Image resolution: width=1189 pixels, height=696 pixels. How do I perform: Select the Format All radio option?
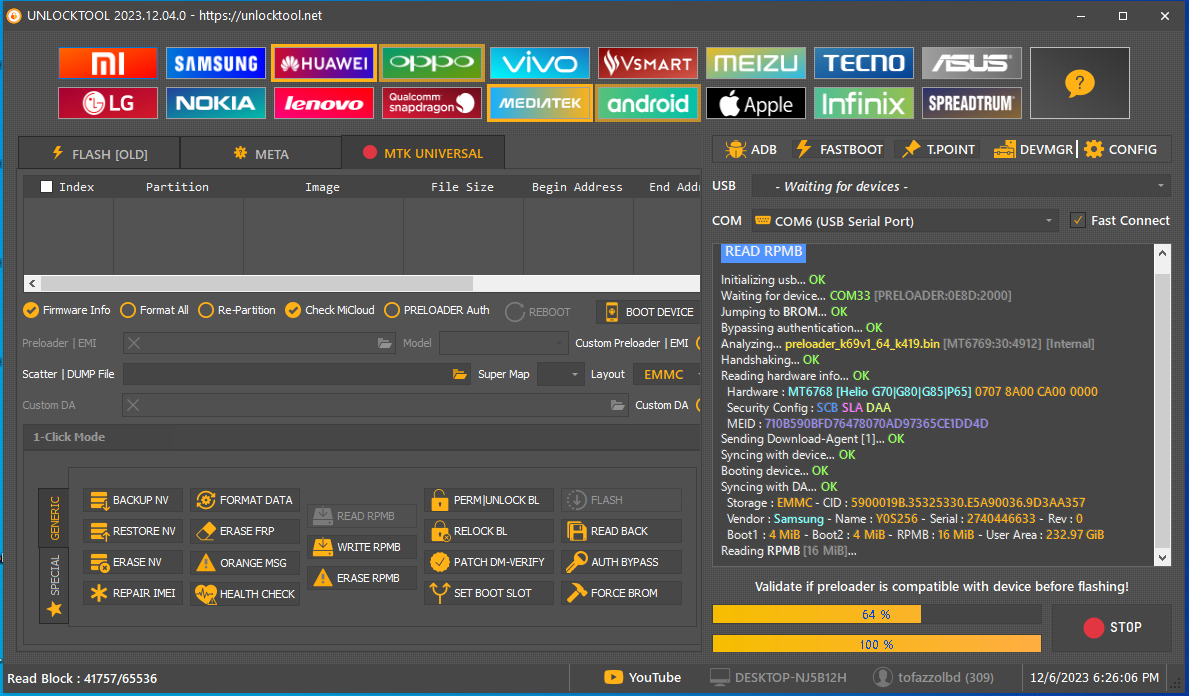(129, 310)
